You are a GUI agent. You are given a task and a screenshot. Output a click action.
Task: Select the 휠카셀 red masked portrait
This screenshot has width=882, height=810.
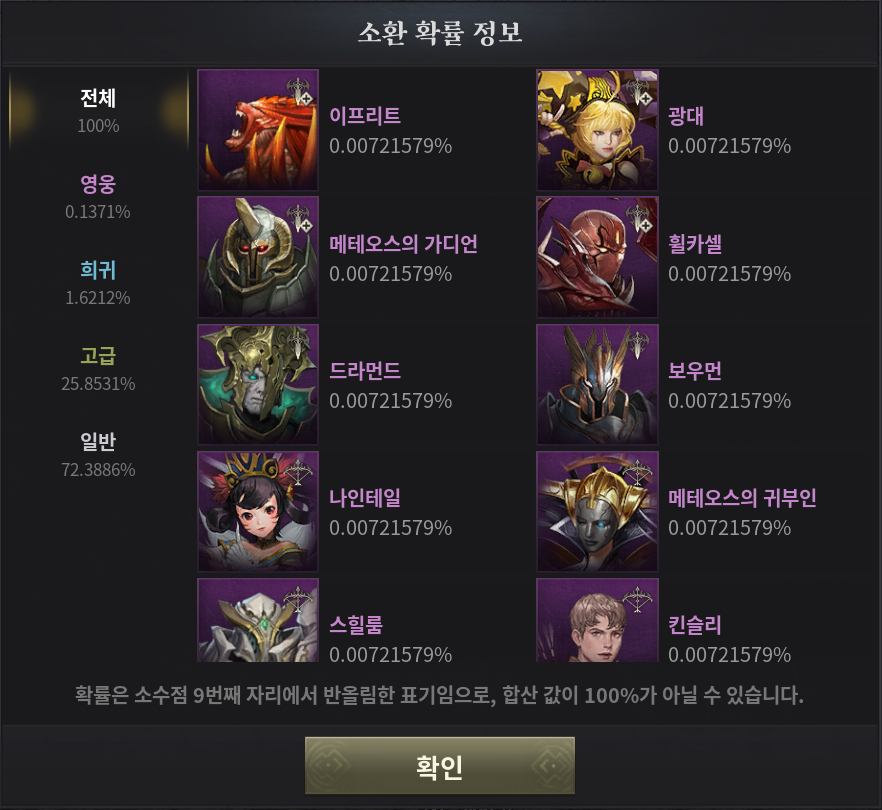pos(597,257)
